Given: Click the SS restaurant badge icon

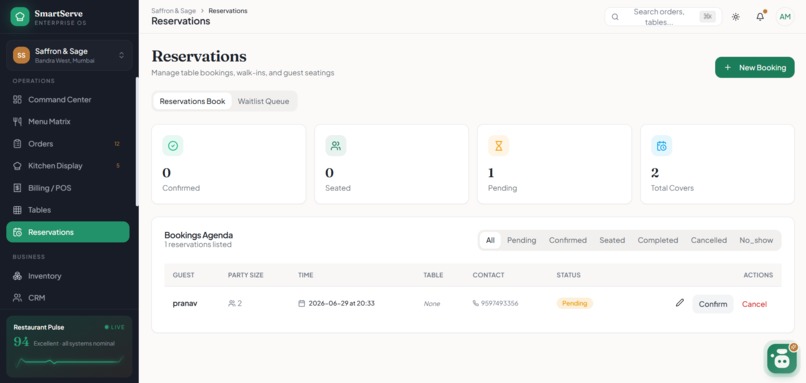Looking at the screenshot, I should 21,55.
